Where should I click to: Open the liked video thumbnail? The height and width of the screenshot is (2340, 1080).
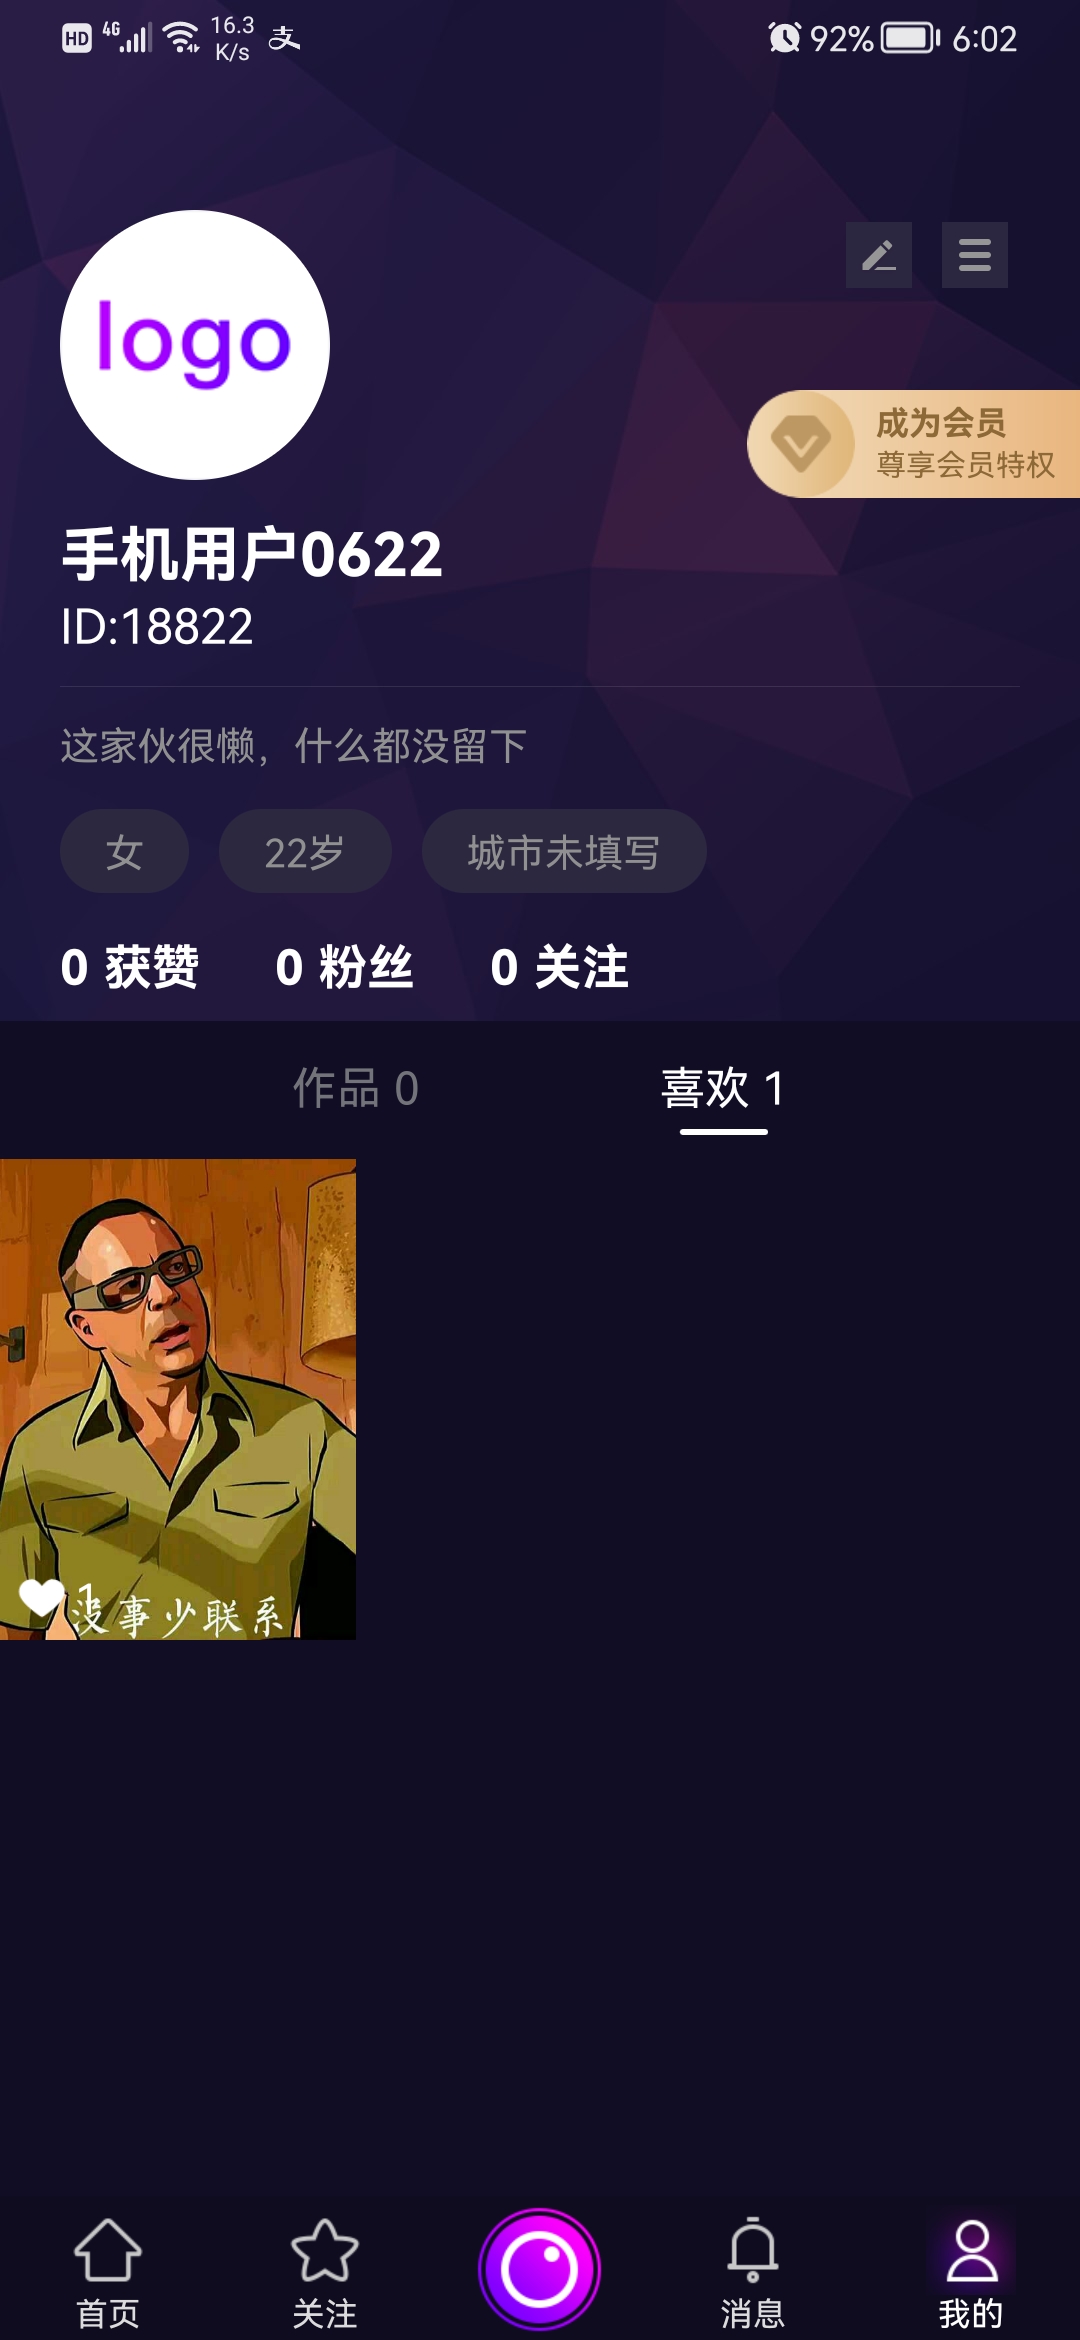(x=178, y=1399)
